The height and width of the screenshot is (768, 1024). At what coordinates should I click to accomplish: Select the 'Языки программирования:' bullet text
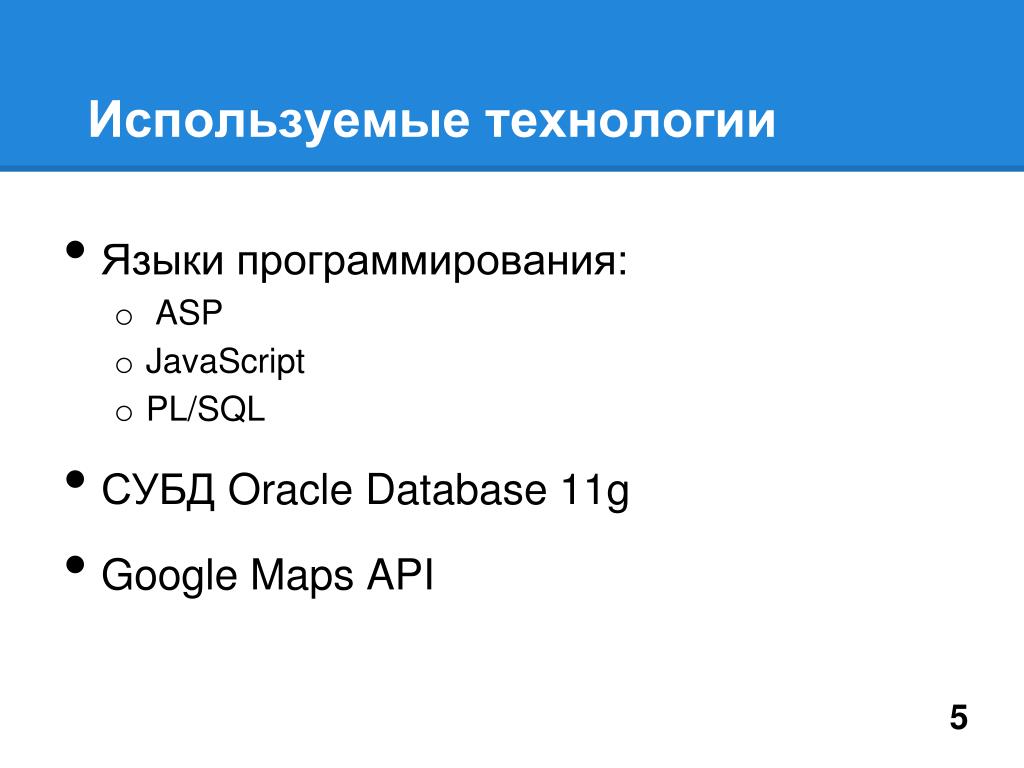(x=364, y=262)
